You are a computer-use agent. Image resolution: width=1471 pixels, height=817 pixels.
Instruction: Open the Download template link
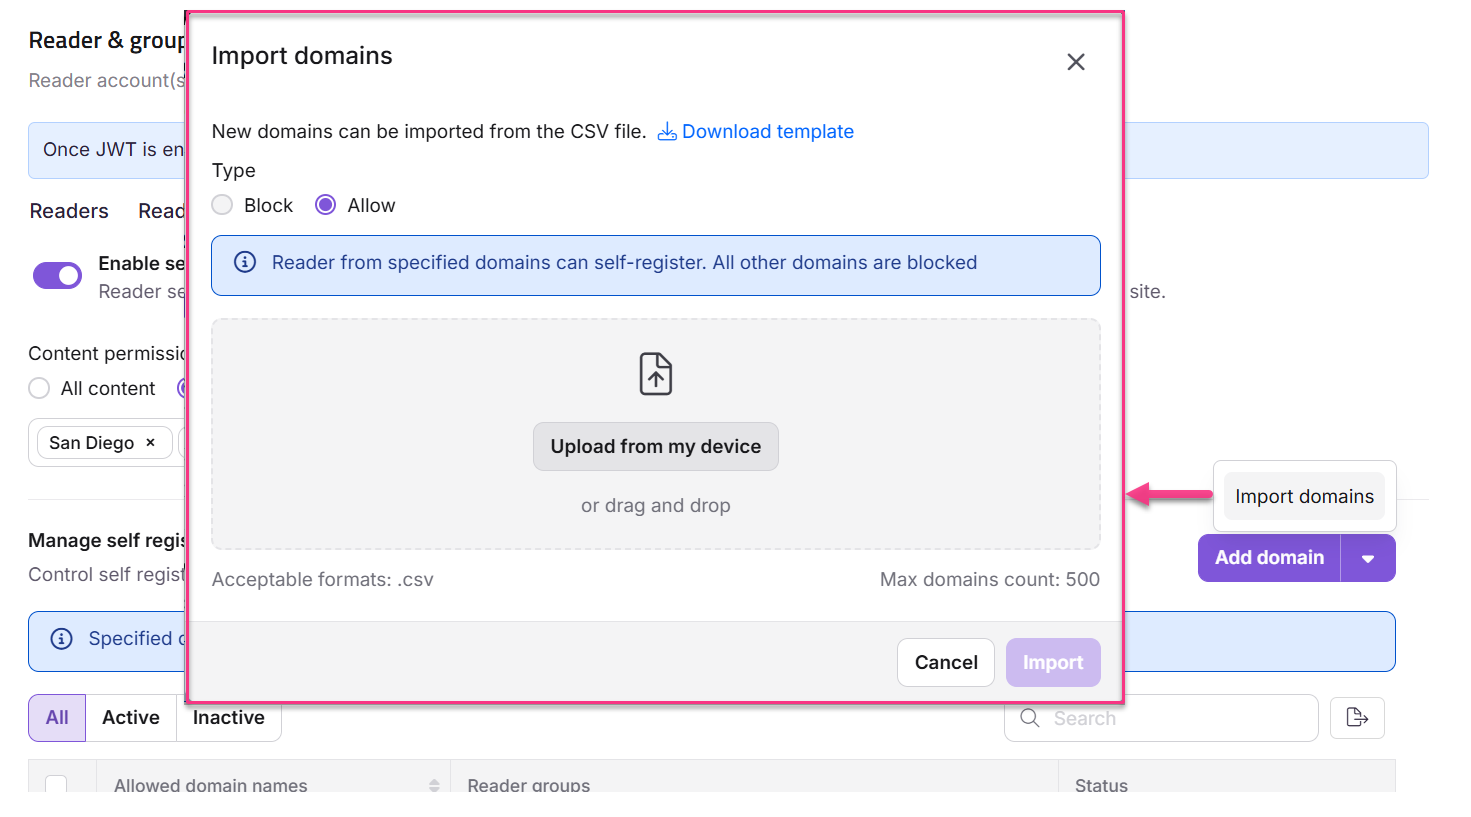click(x=768, y=131)
